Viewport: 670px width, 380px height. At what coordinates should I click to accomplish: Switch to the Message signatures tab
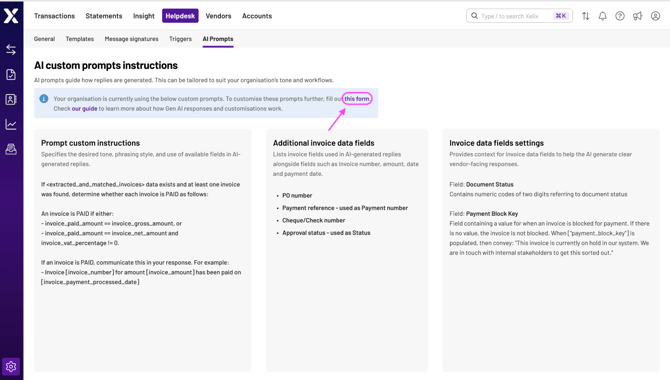pyautogui.click(x=132, y=39)
